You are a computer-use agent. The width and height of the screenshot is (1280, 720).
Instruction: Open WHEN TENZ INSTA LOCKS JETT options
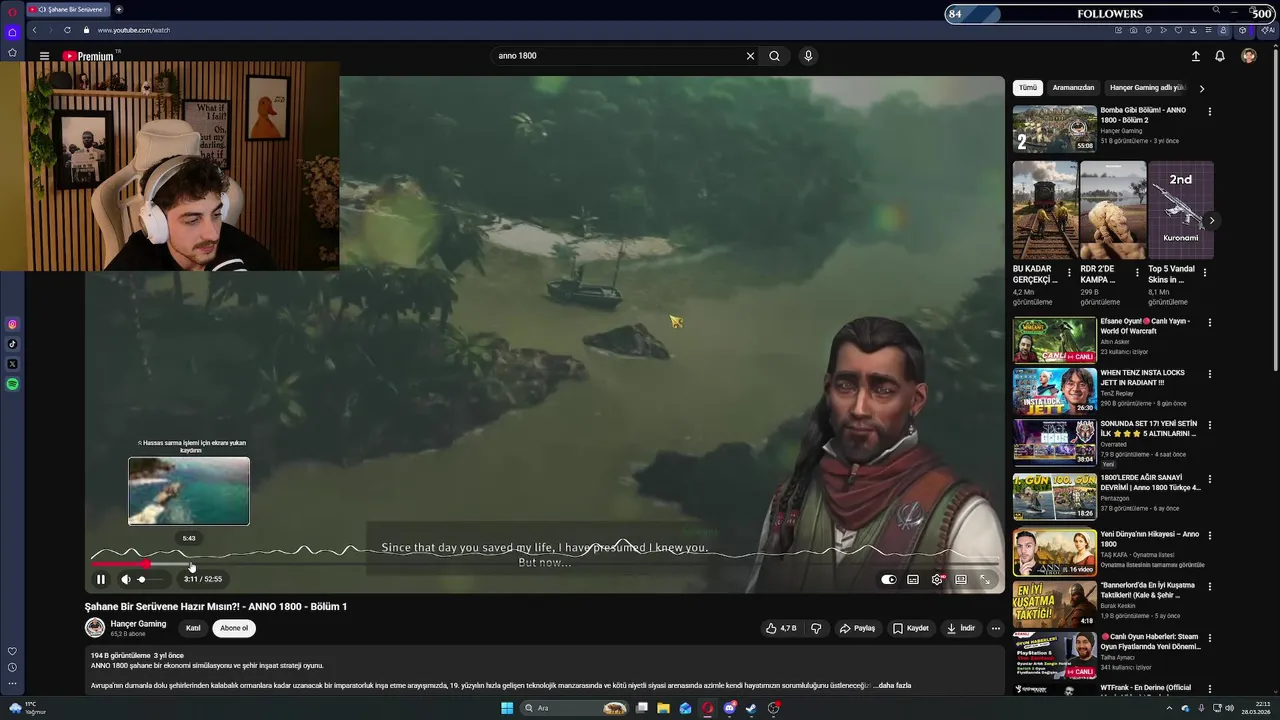[x=1210, y=374]
